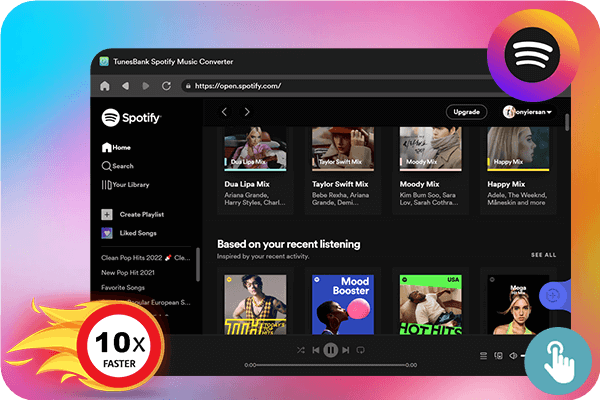Open the Dua Lipa Mix cover

pyautogui.click(x=255, y=149)
